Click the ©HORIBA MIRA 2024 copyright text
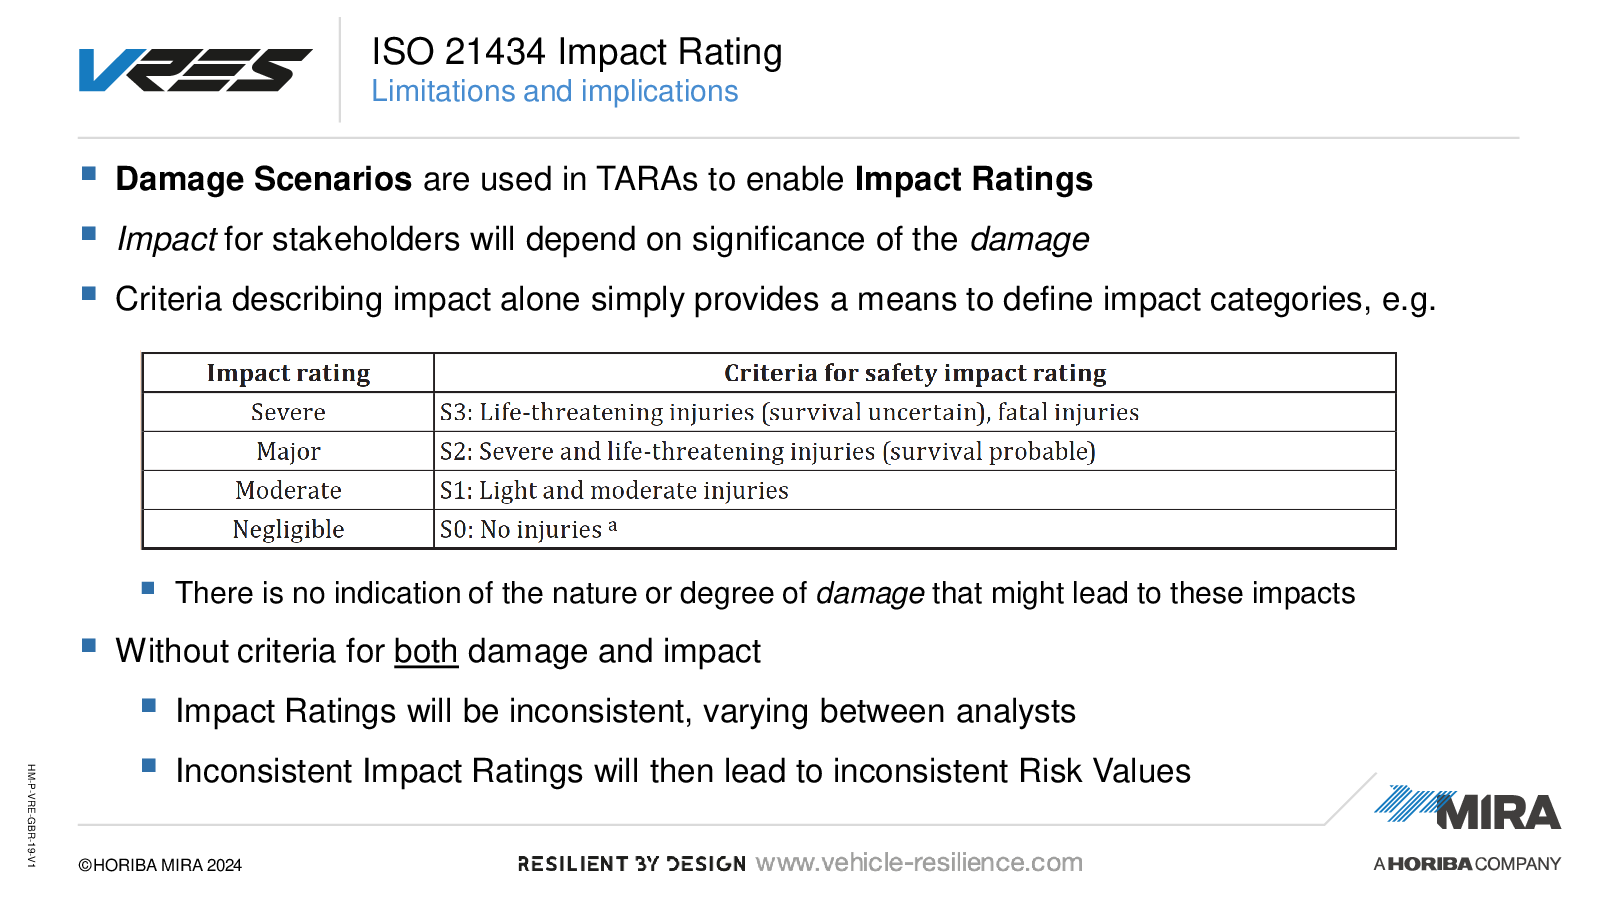The width and height of the screenshot is (1600, 900). [160, 865]
